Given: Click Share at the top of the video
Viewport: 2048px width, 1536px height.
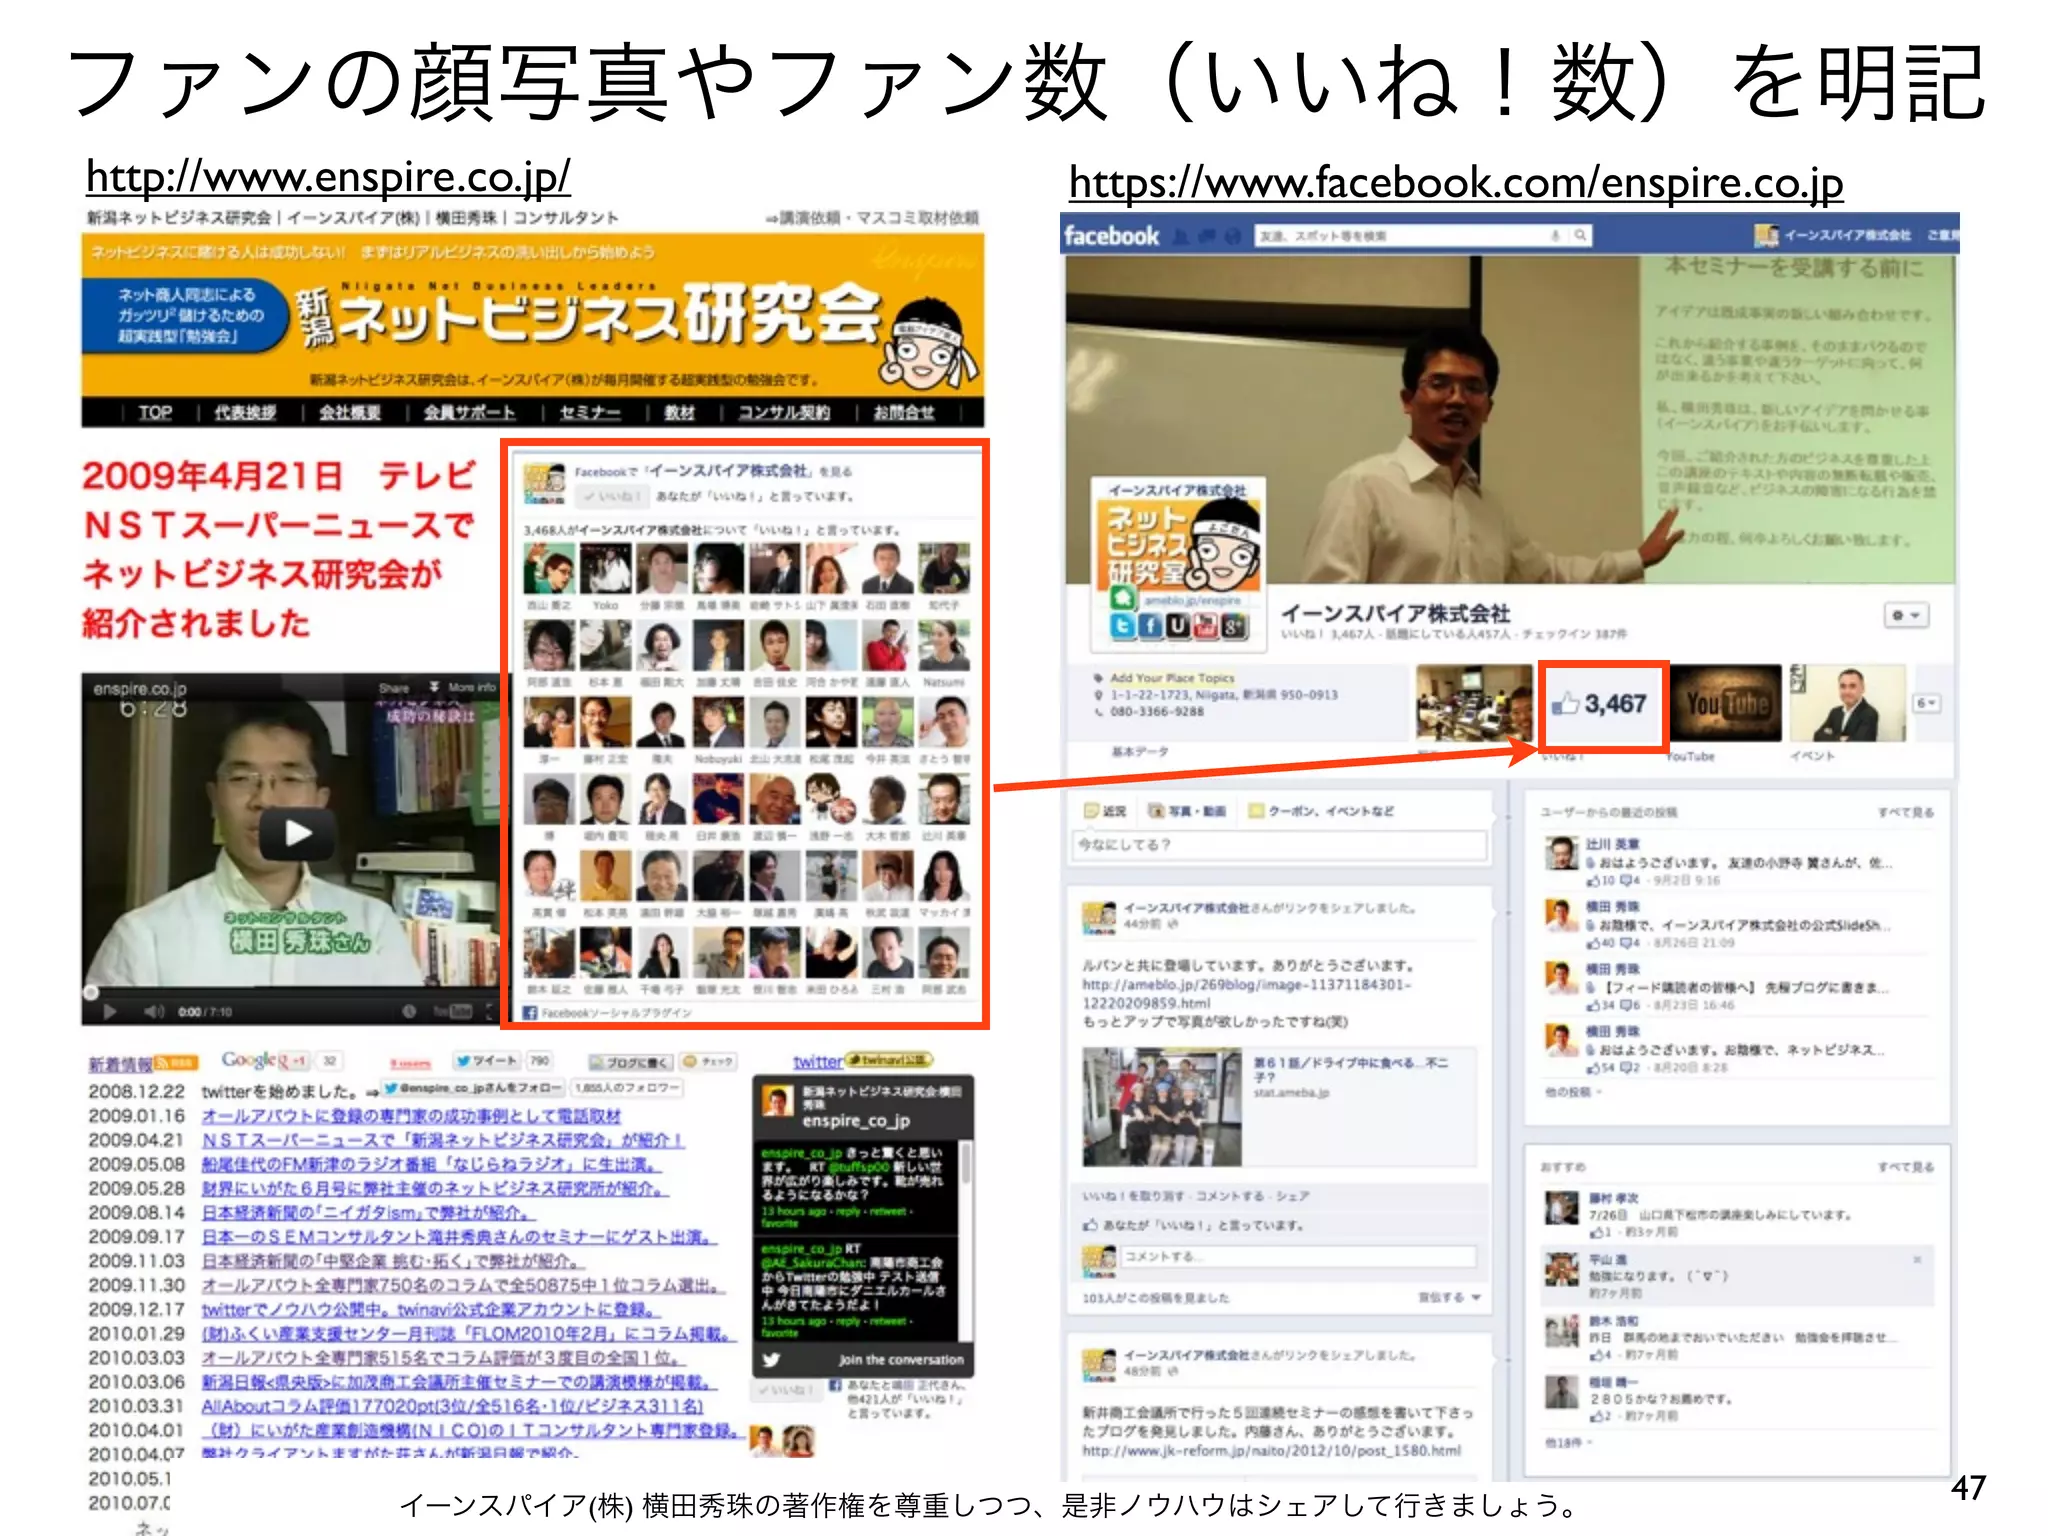Looking at the screenshot, I should tap(394, 688).
